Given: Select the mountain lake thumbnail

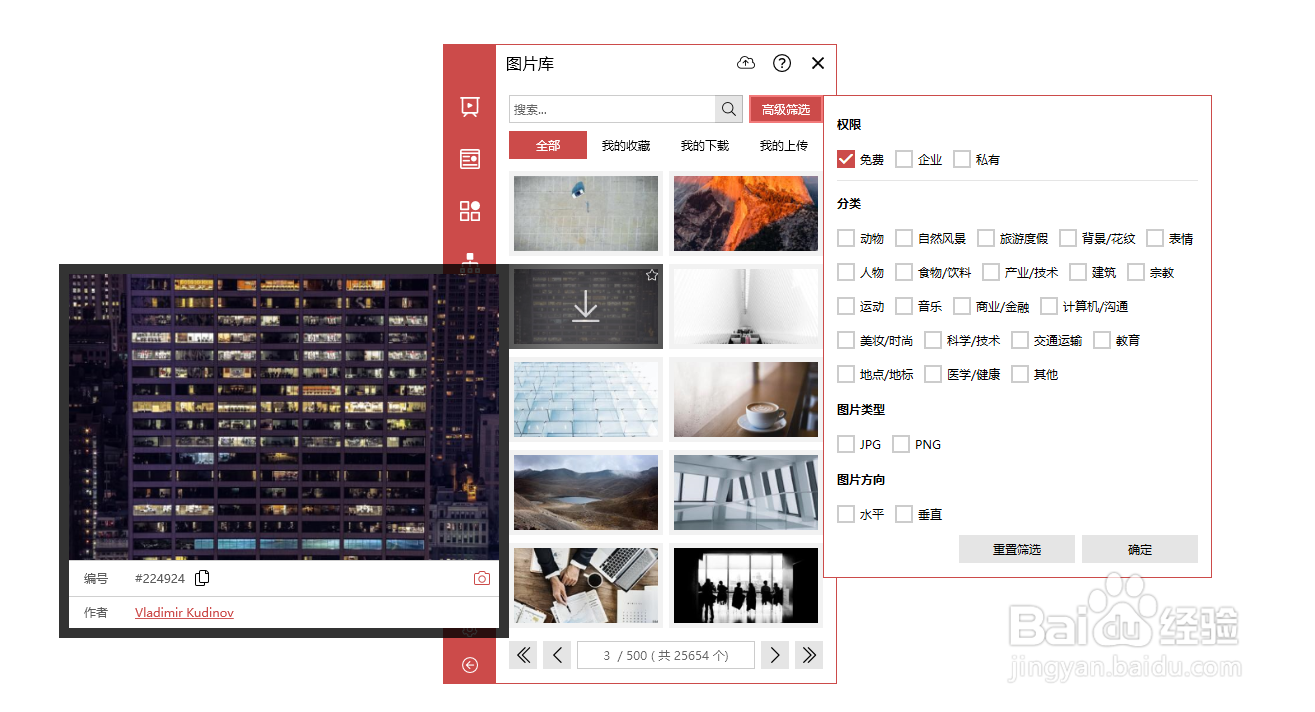Looking at the screenshot, I should point(586,493).
